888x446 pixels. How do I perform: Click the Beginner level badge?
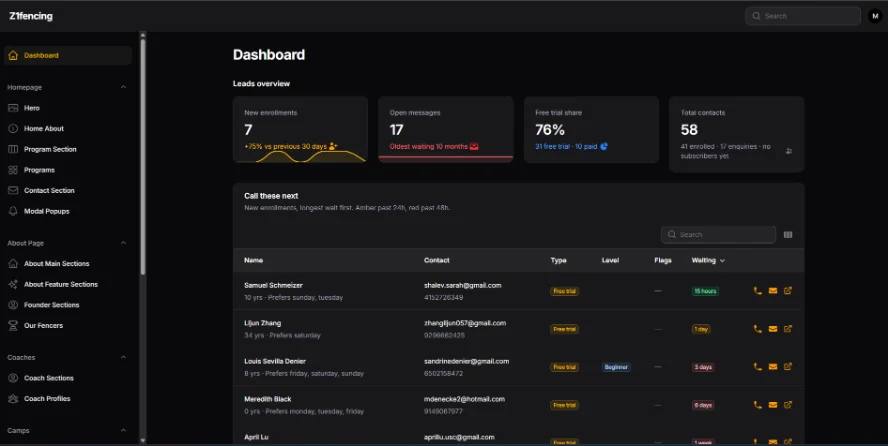click(616, 367)
